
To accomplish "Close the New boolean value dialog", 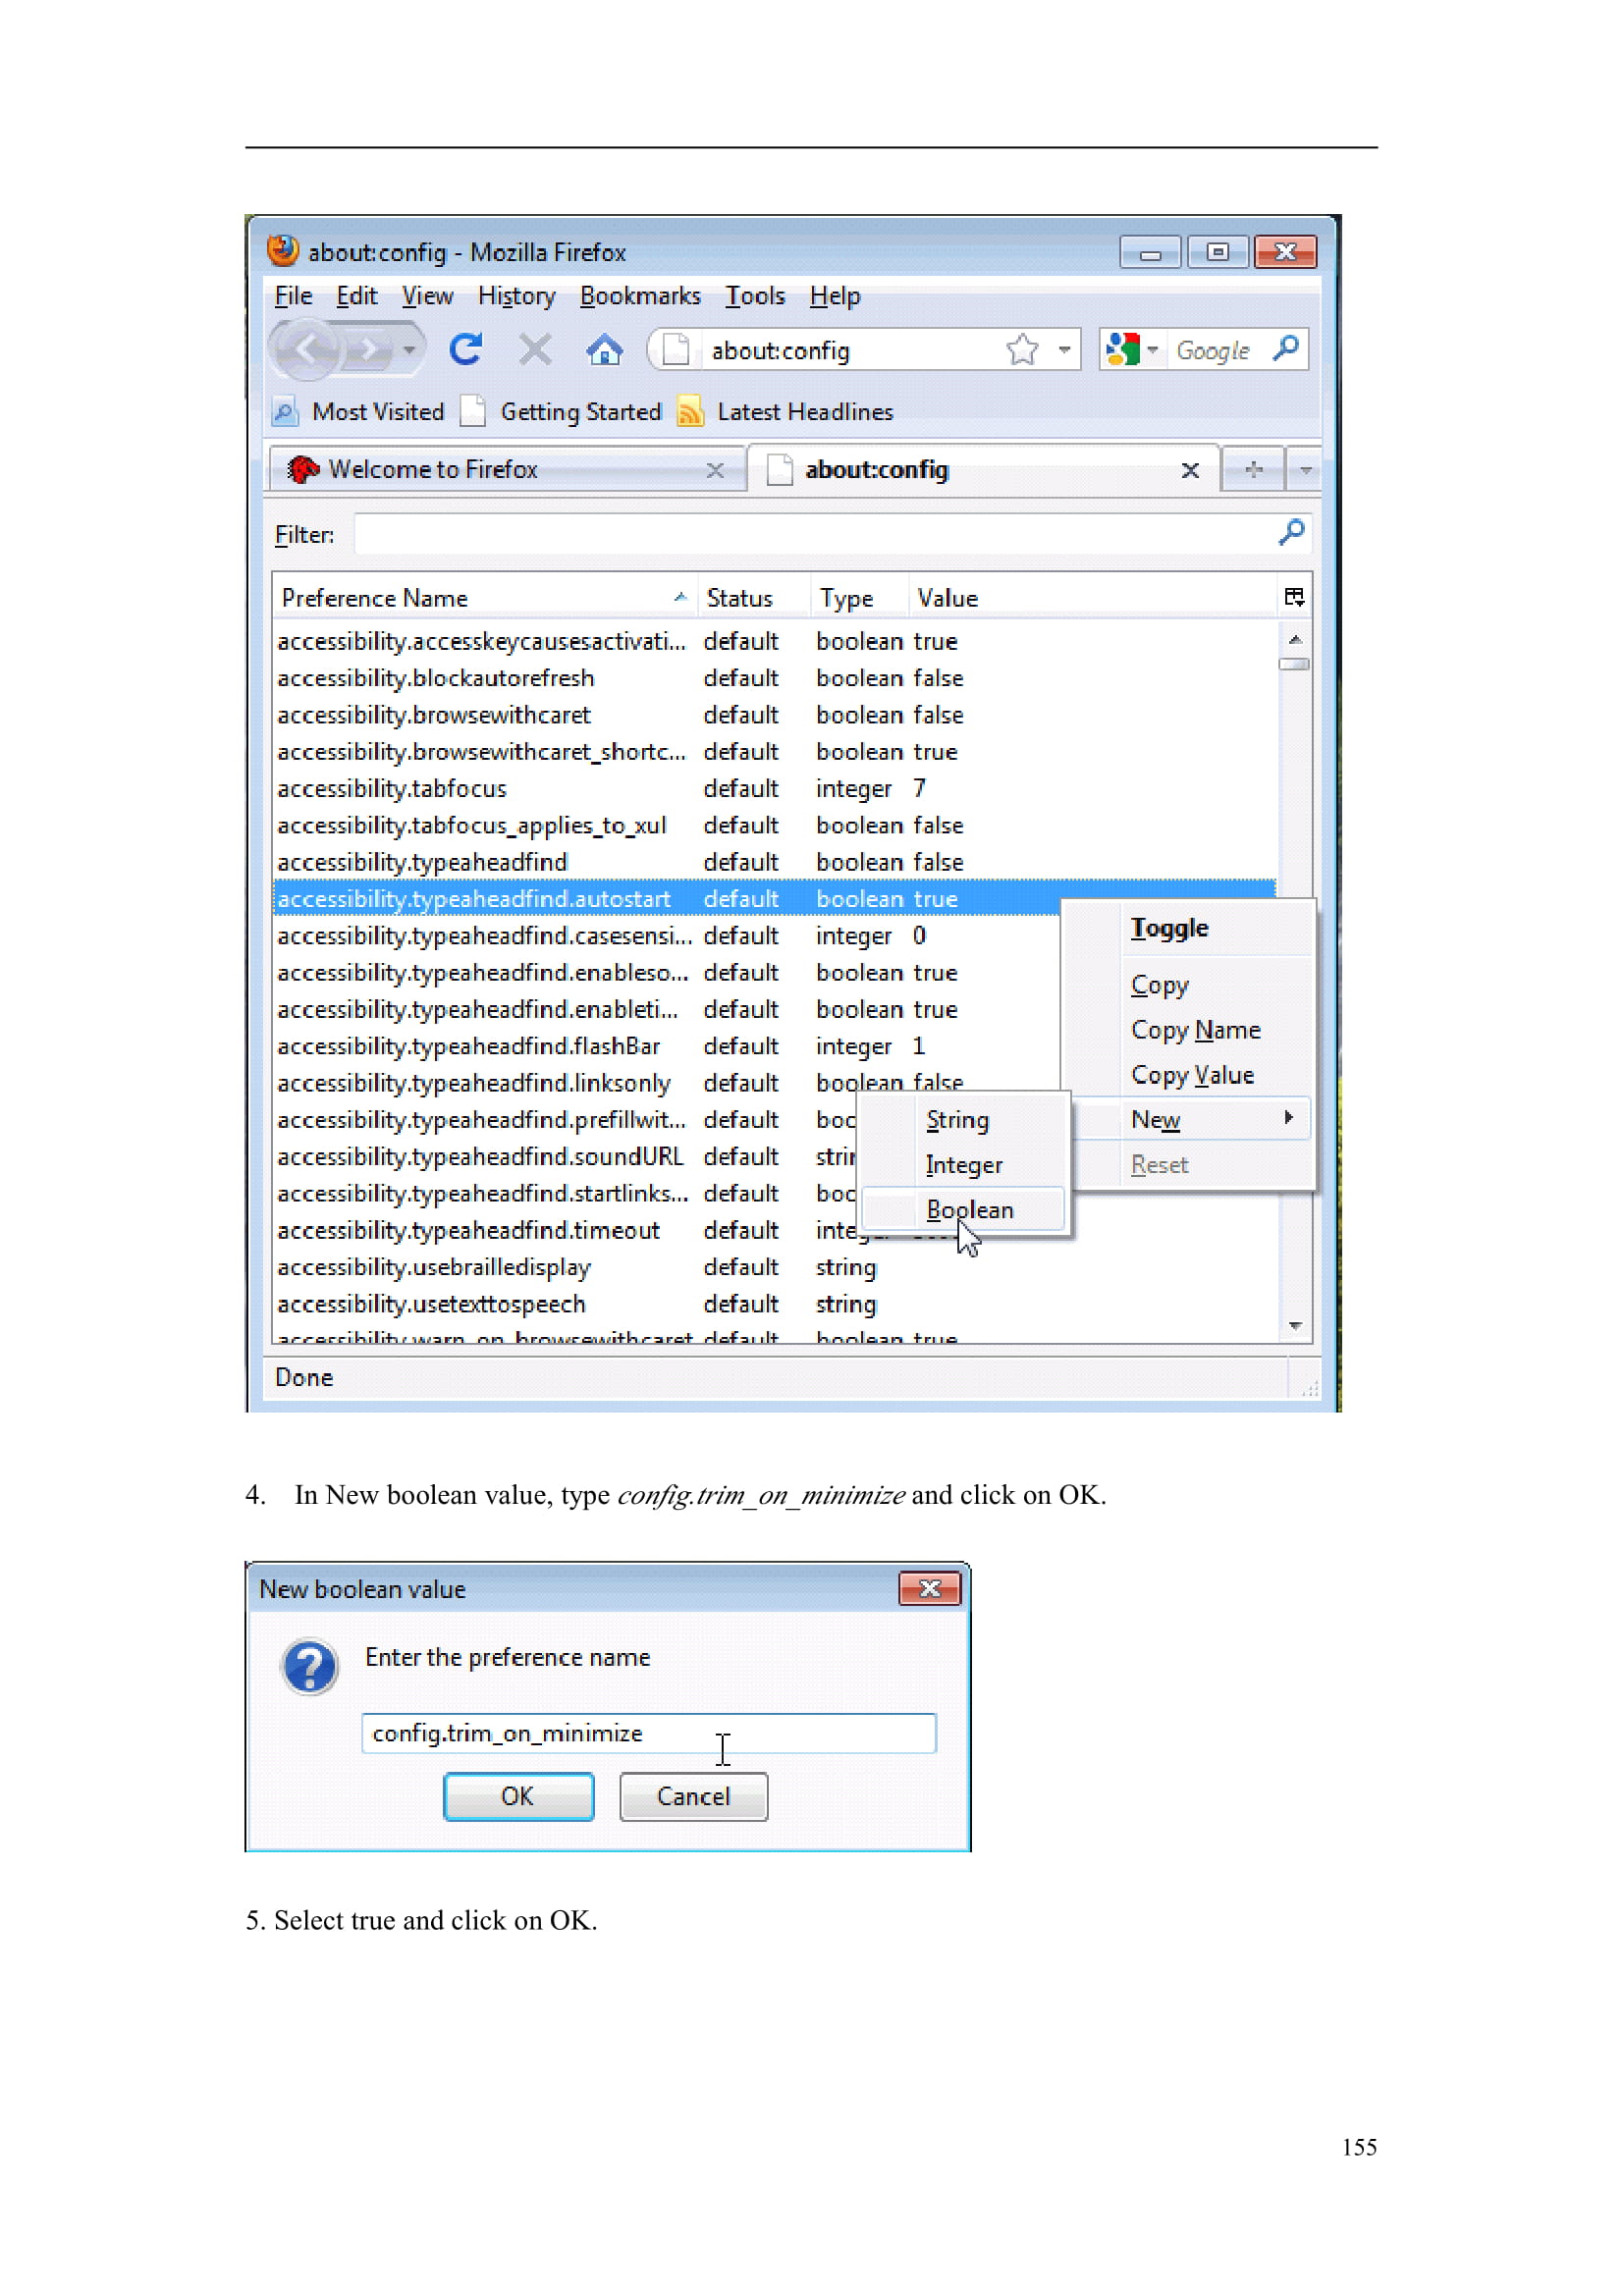I will pos(929,1588).
